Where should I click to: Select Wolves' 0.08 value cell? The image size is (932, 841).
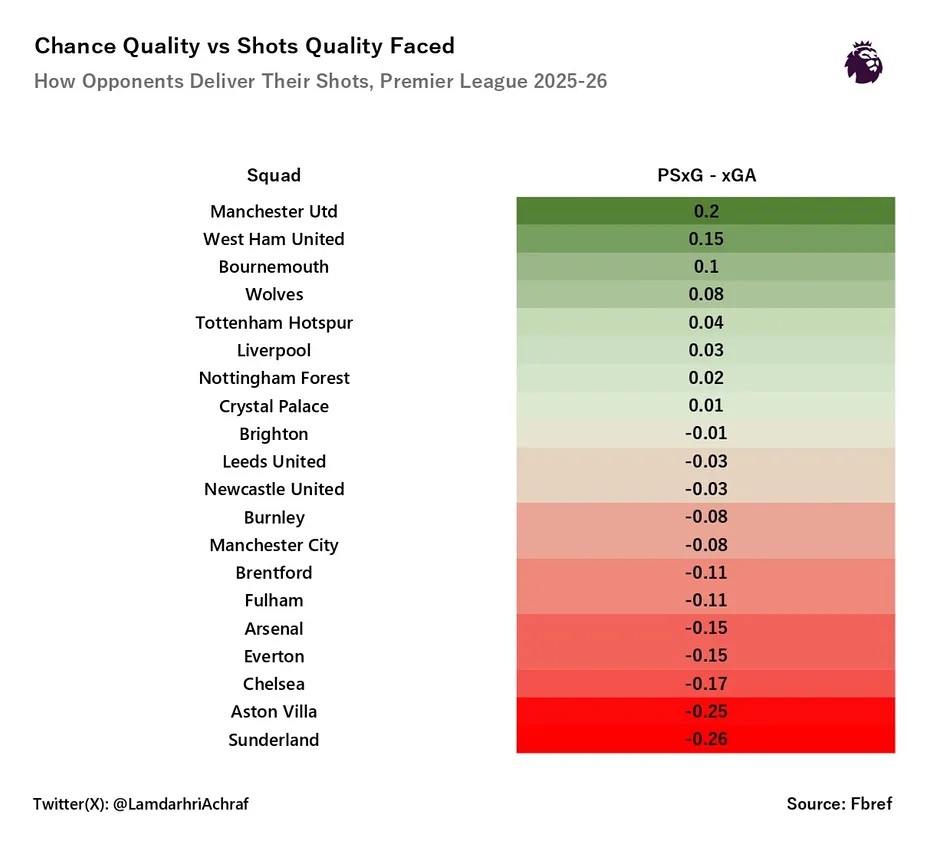(x=706, y=294)
